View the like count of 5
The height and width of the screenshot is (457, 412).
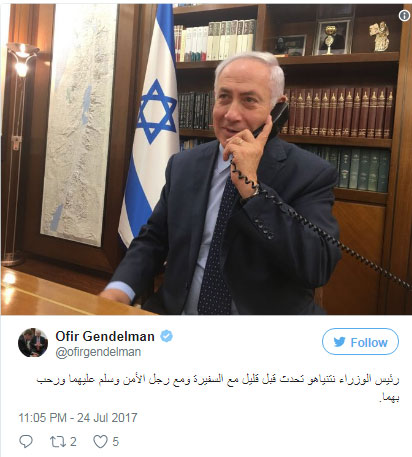tap(115, 442)
